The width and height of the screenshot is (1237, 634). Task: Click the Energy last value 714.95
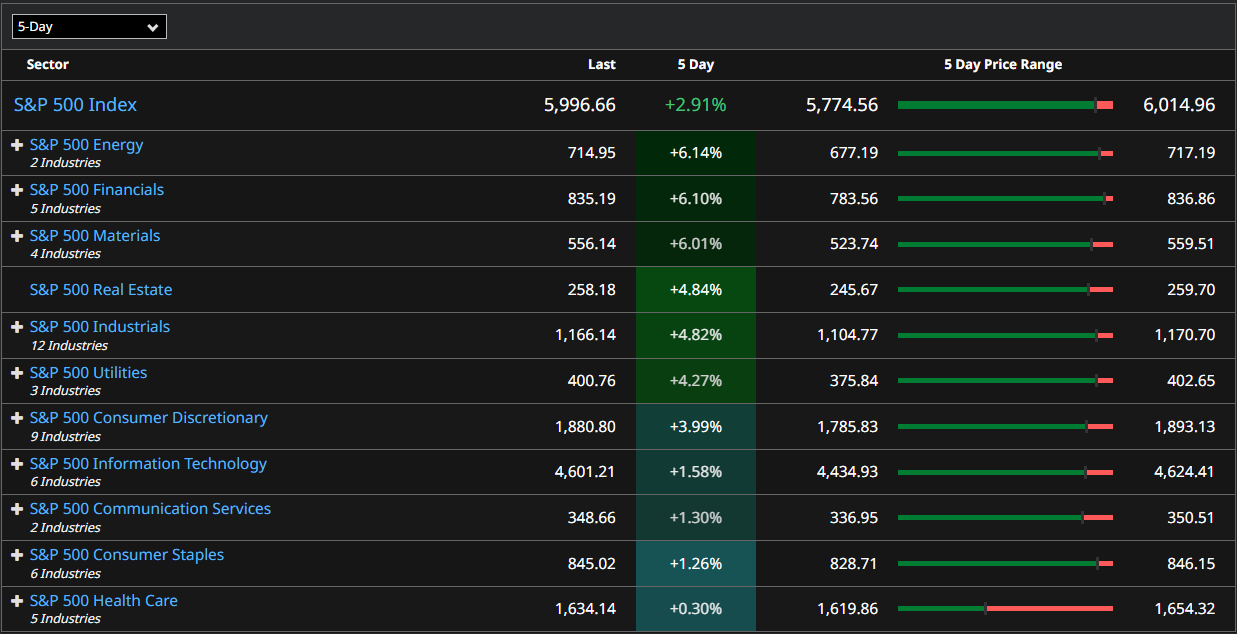(x=592, y=153)
